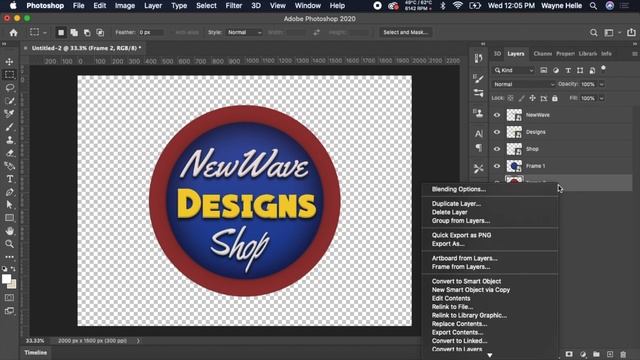Toggle Lock position
Screen dimensions: 640x360
[533, 98]
